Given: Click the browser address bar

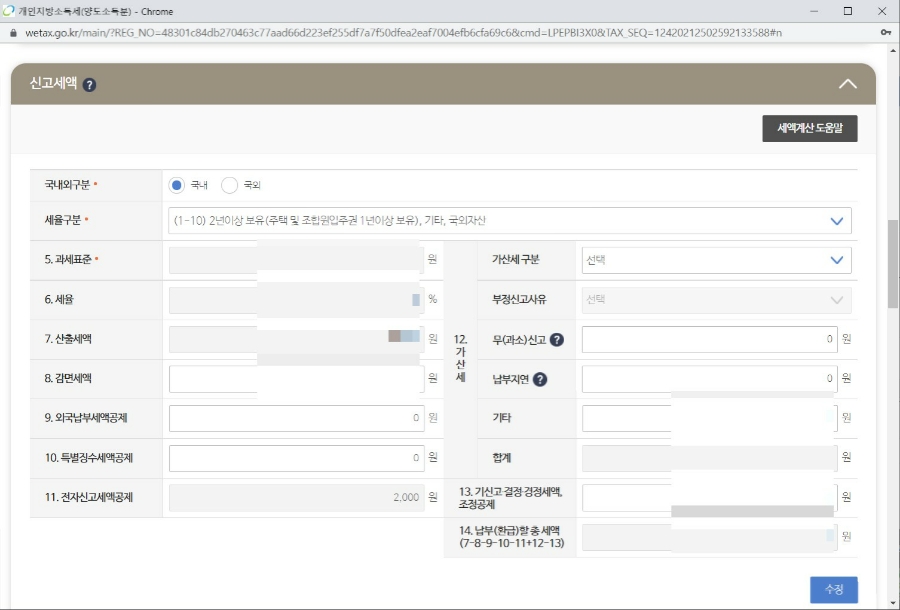Looking at the screenshot, I should click(x=400, y=31).
